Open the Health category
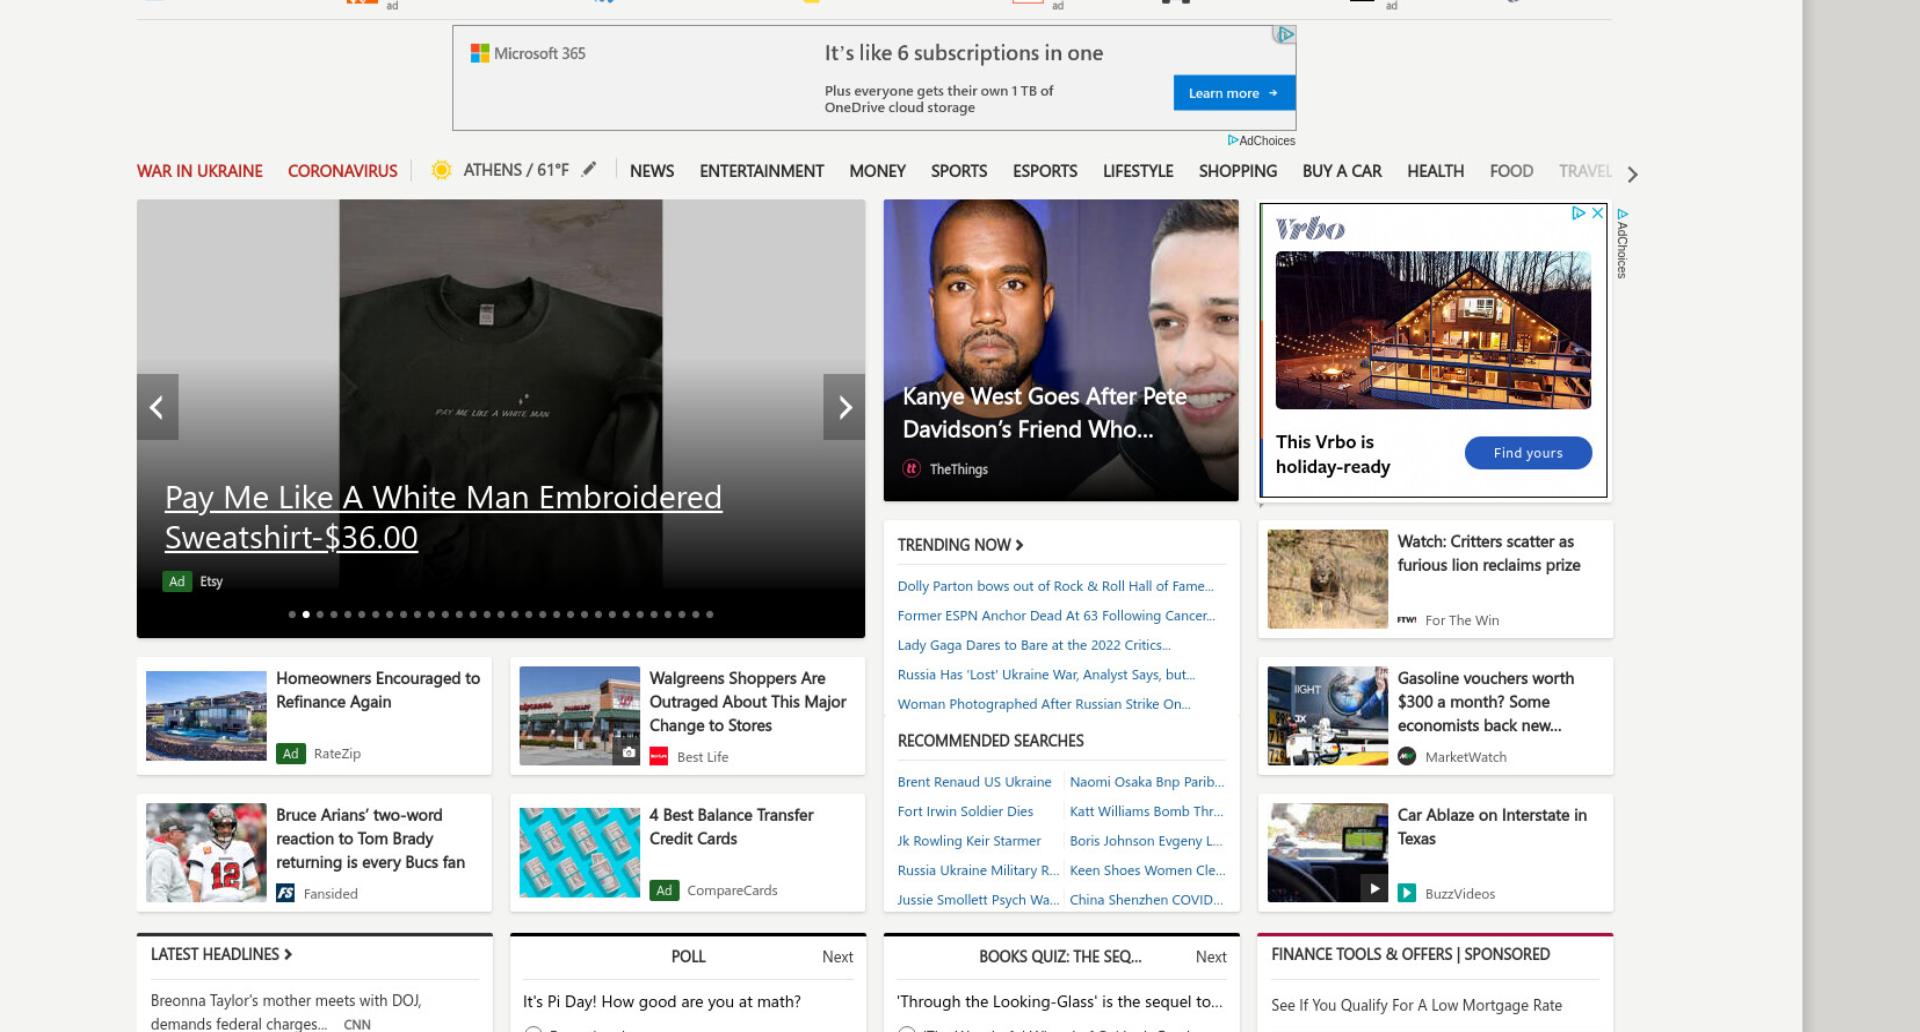 [1435, 171]
